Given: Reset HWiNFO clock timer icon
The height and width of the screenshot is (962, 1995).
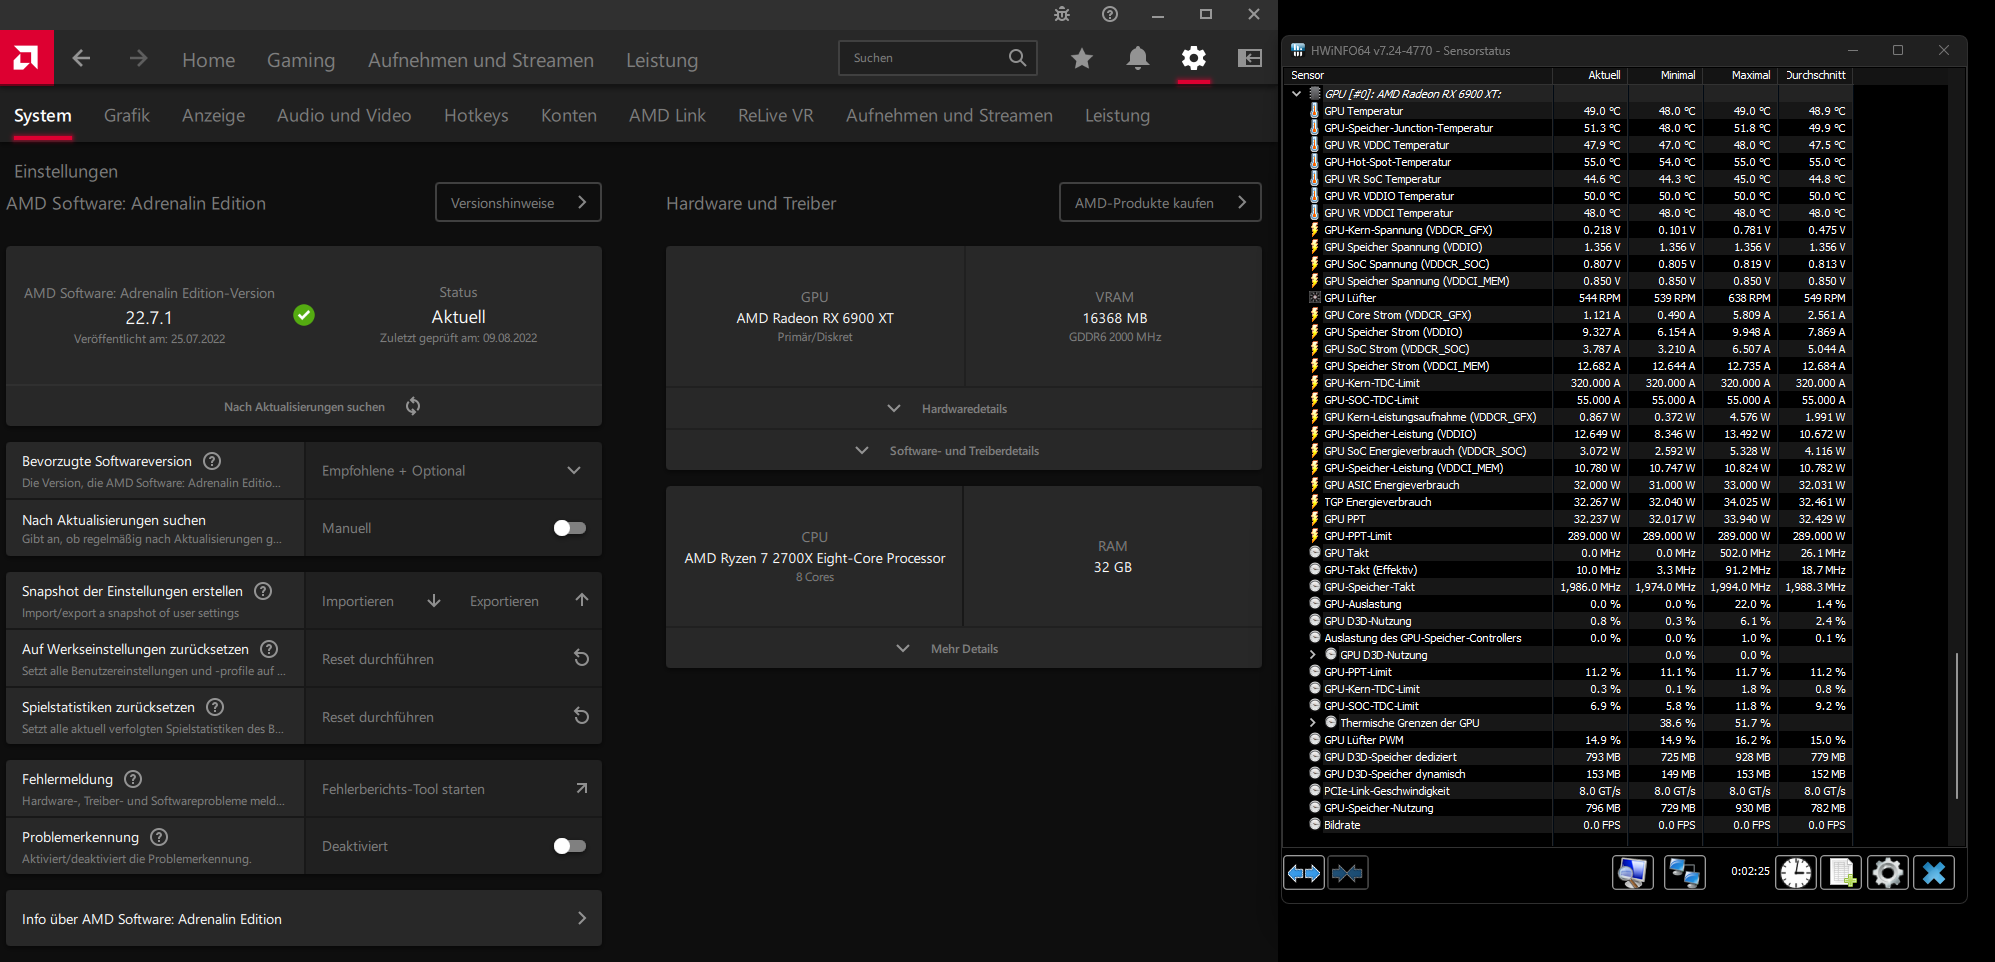Looking at the screenshot, I should (1796, 873).
